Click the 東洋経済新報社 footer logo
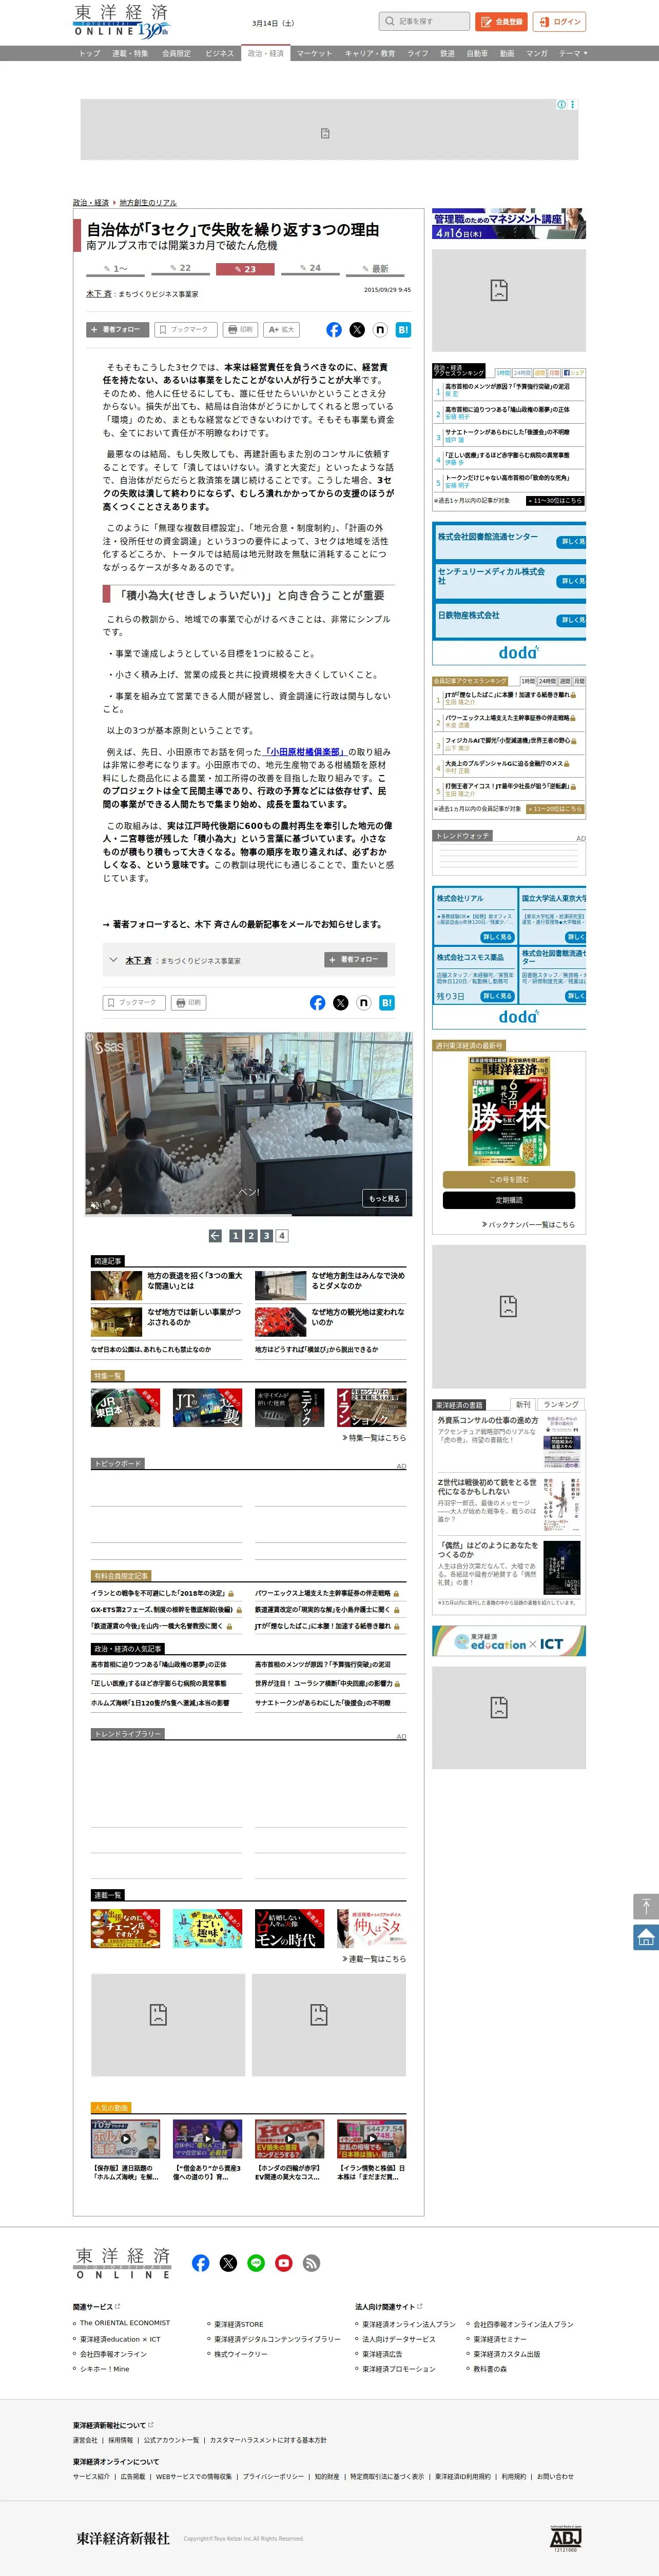 click(x=123, y=2538)
